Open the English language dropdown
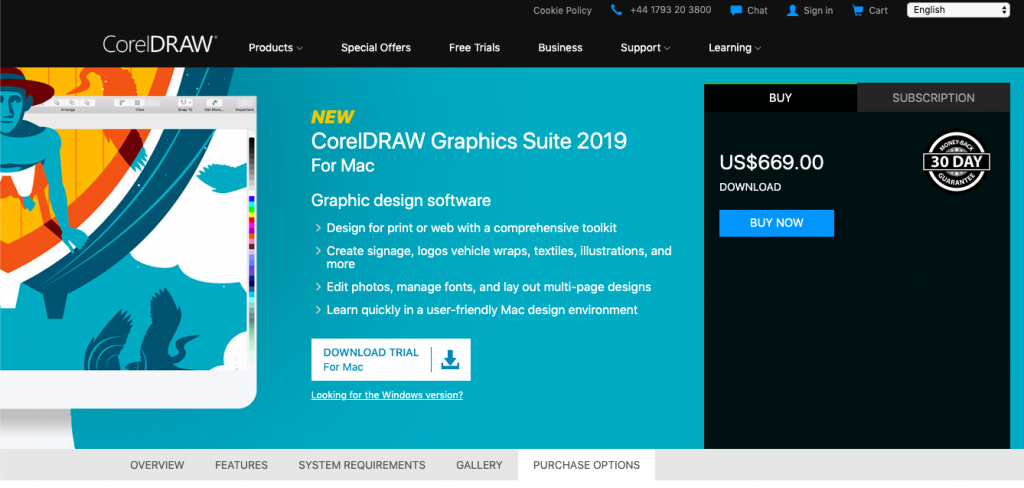1024x488 pixels. pyautogui.click(x=958, y=10)
